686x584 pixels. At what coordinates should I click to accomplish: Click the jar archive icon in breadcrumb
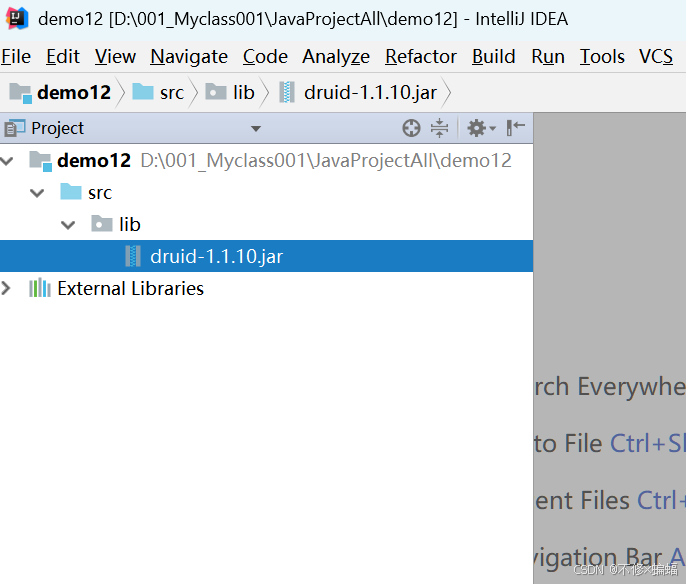pyautogui.click(x=287, y=92)
